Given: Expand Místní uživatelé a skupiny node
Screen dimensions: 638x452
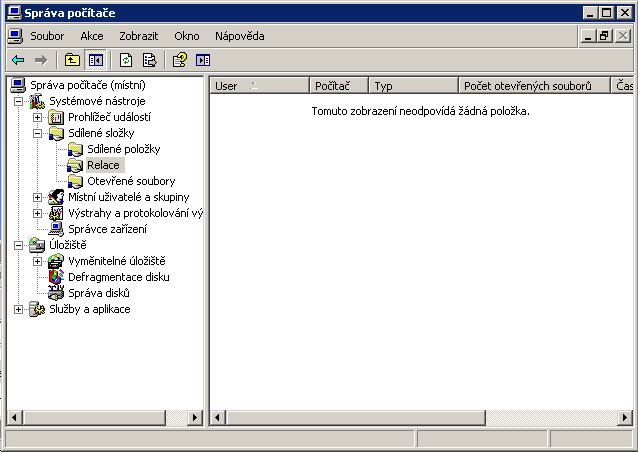Looking at the screenshot, I should pyautogui.click(x=37, y=197).
